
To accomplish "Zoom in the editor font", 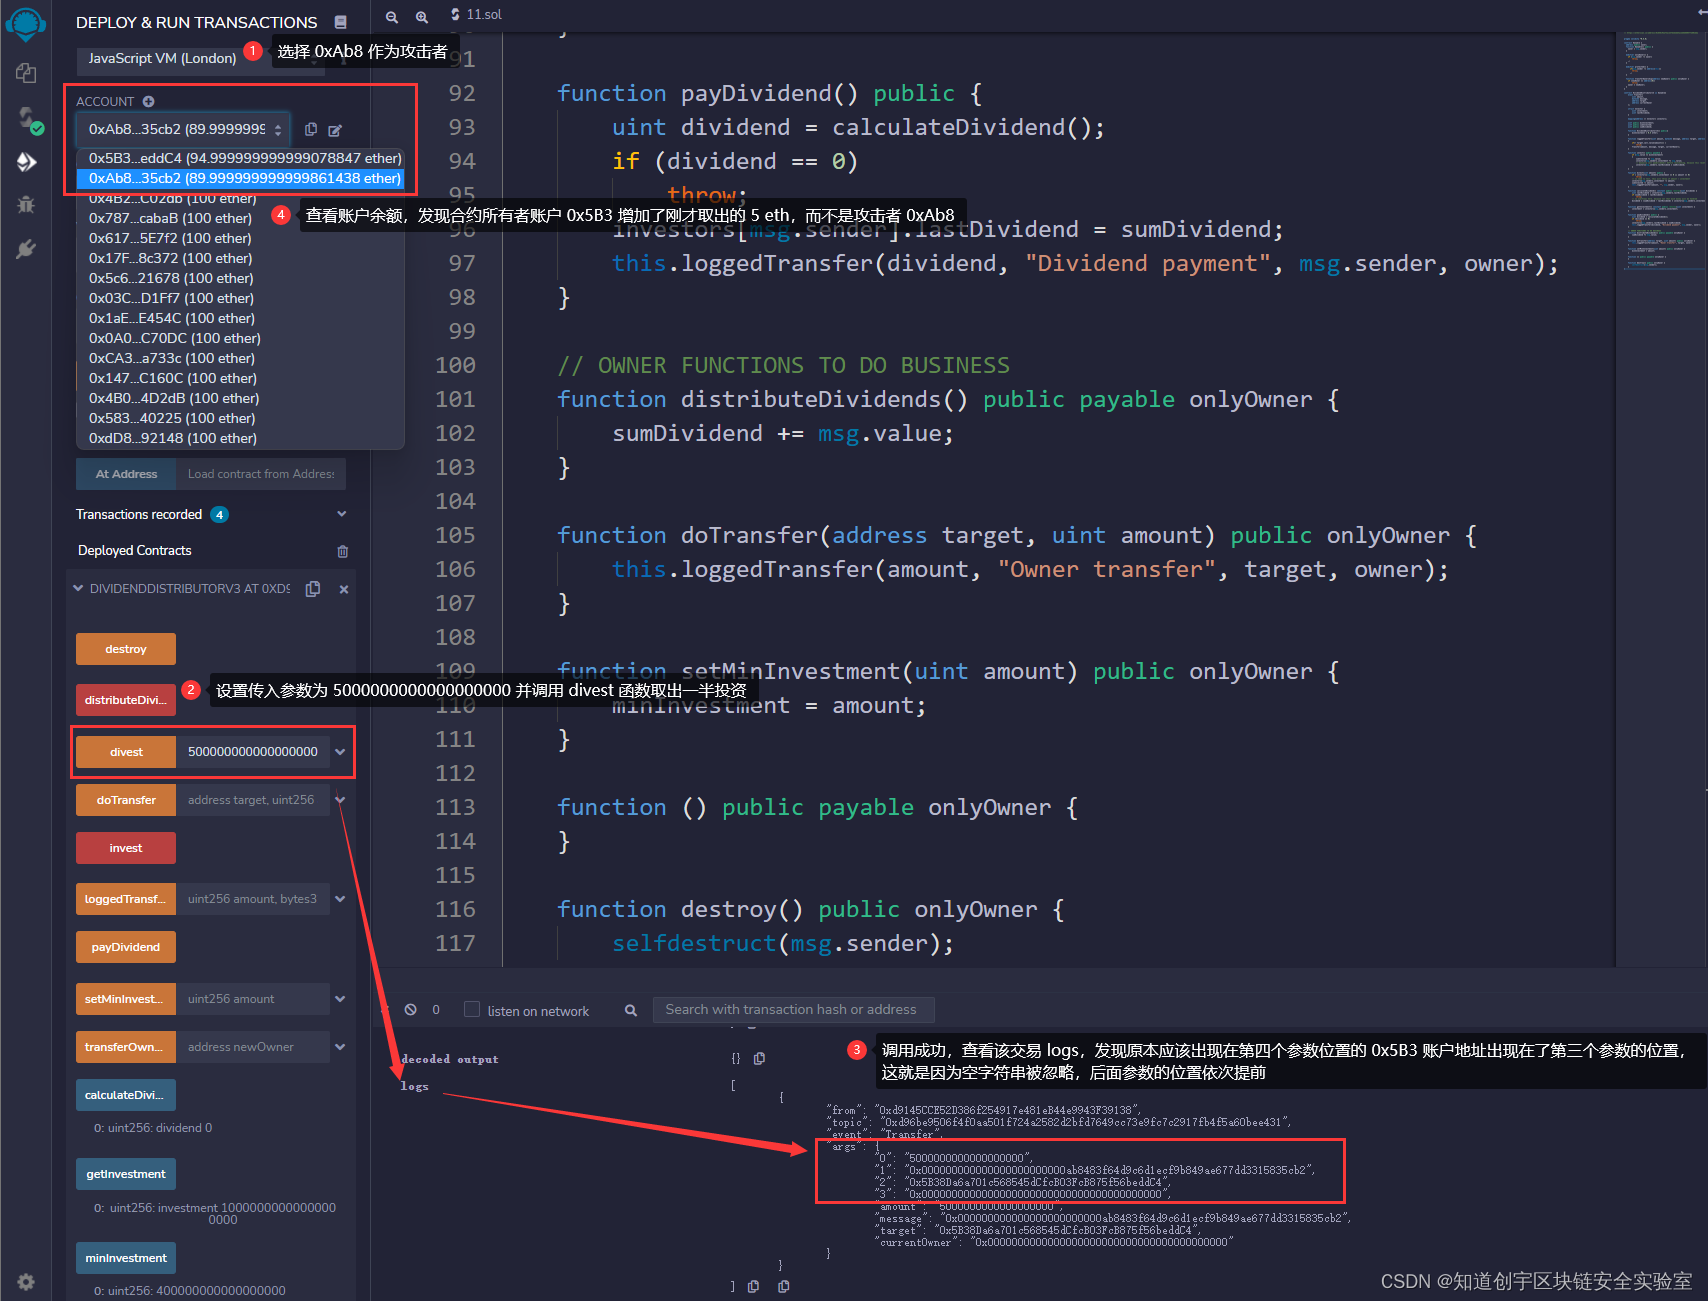I will point(422,16).
